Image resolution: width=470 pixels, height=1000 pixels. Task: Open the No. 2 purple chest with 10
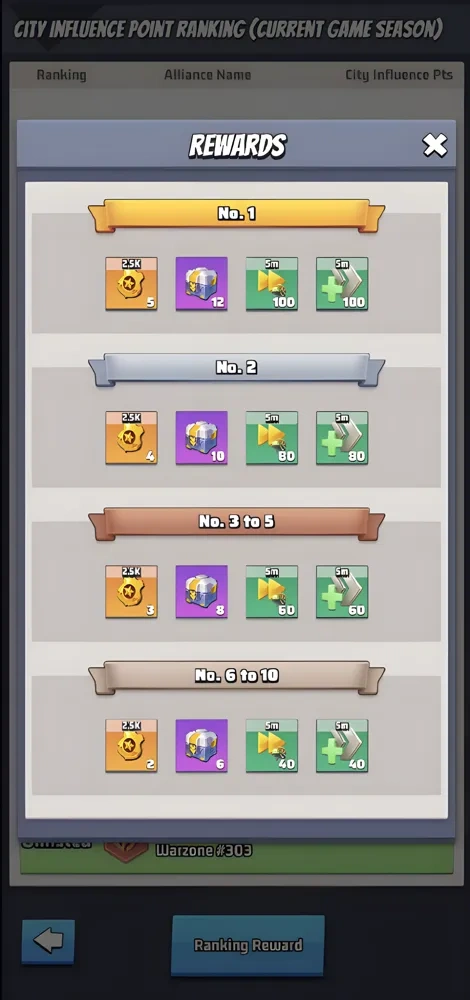(202, 438)
